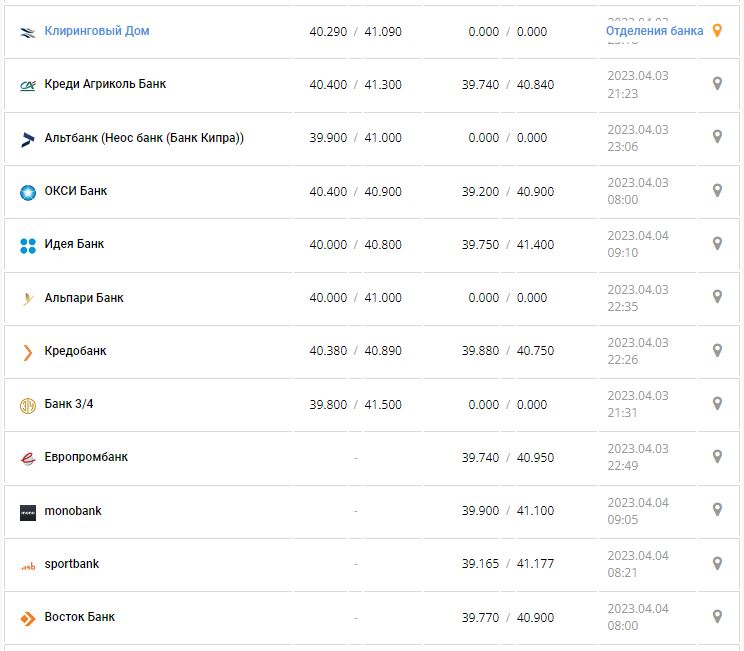The width and height of the screenshot is (744, 651).
Task: Click the location pin for Идея Банк
Action: pyautogui.click(x=716, y=243)
